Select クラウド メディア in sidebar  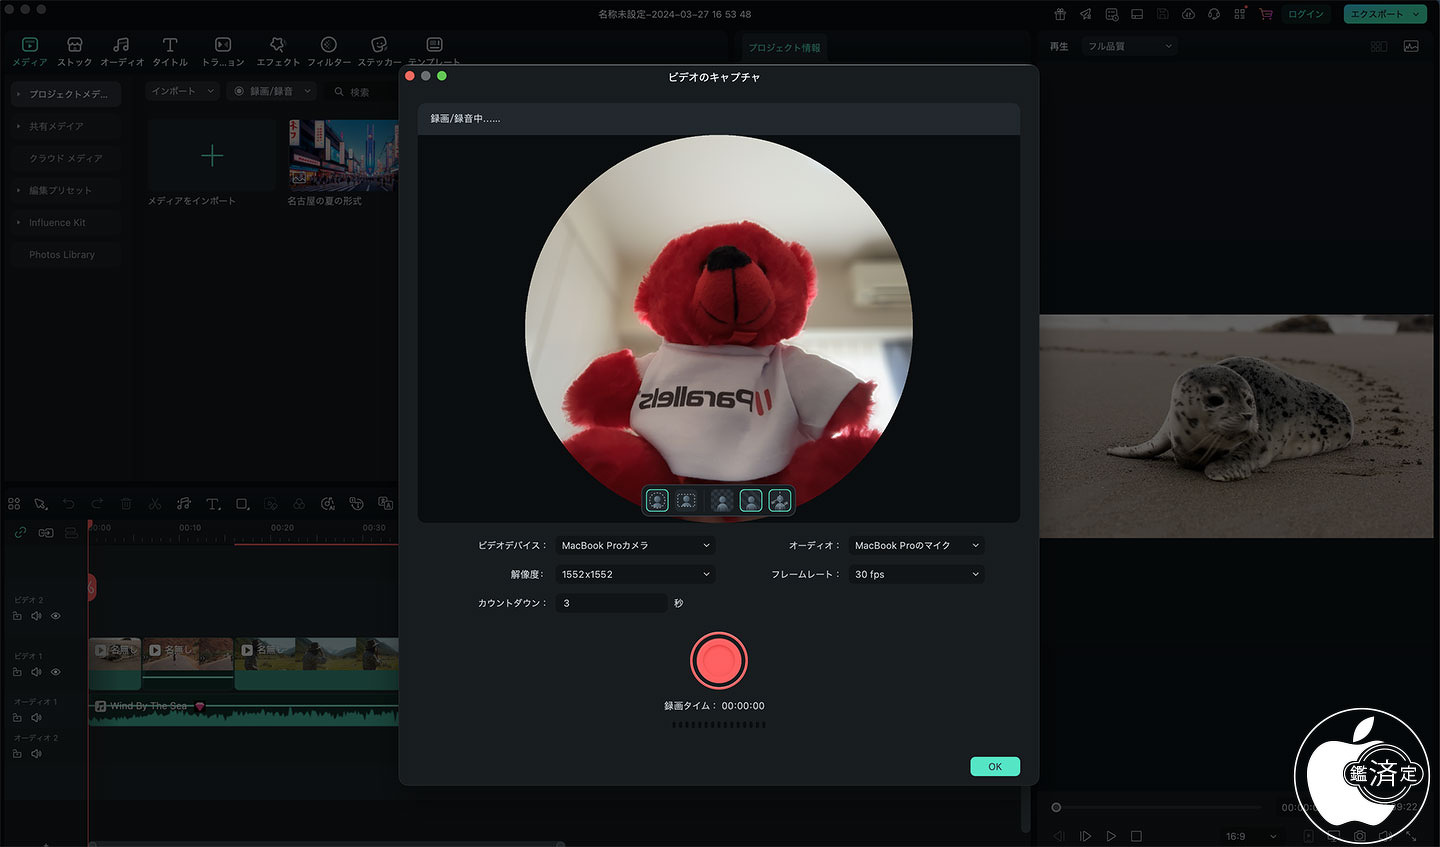point(66,158)
